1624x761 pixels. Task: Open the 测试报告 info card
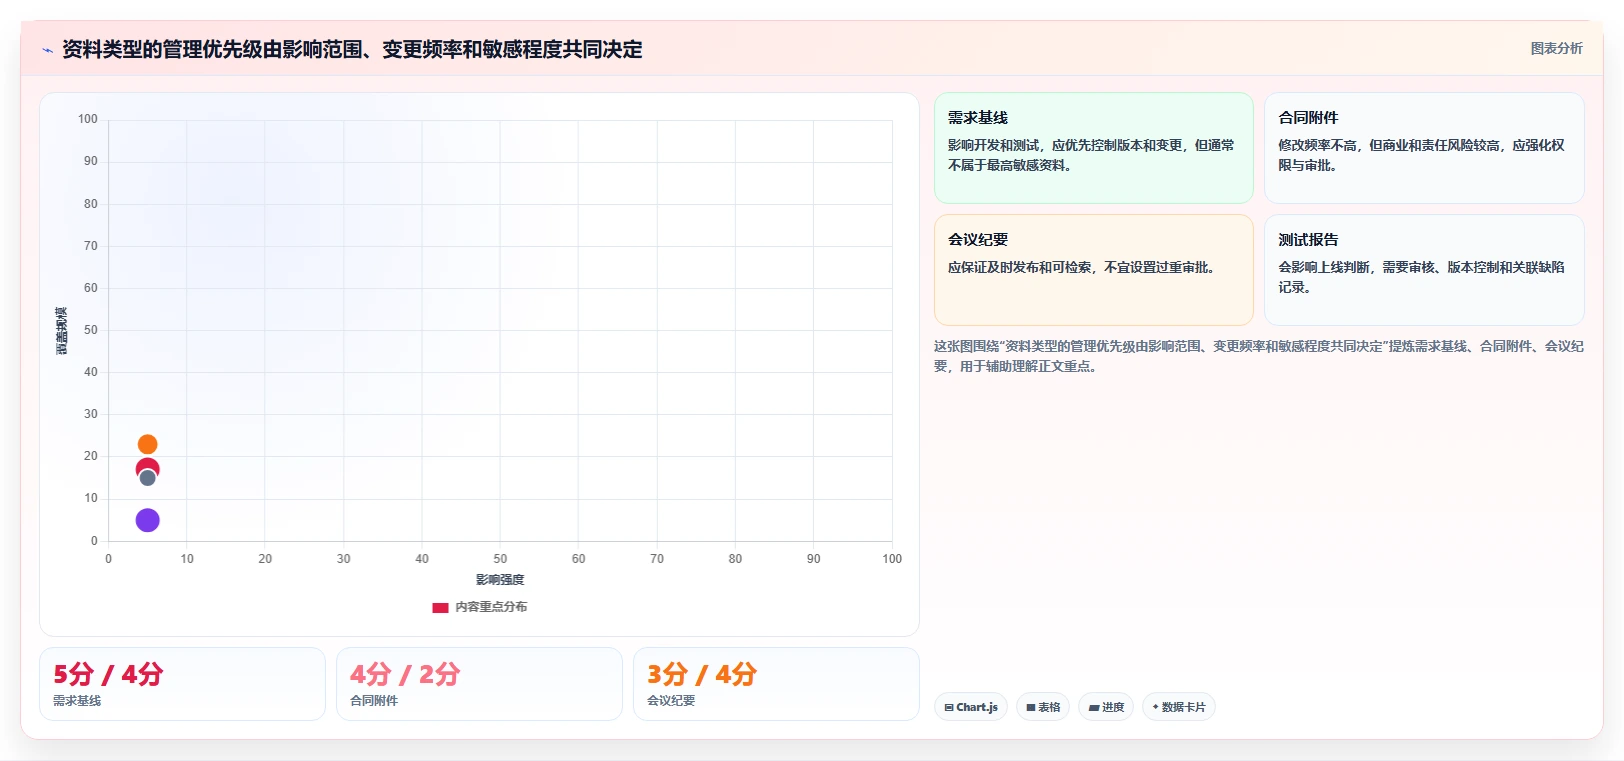[x=1424, y=270]
